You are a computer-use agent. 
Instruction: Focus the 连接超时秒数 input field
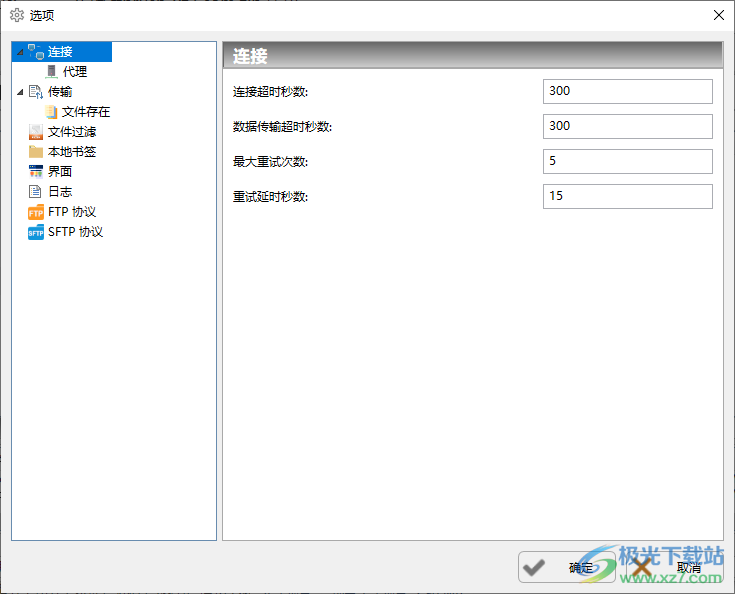click(628, 91)
